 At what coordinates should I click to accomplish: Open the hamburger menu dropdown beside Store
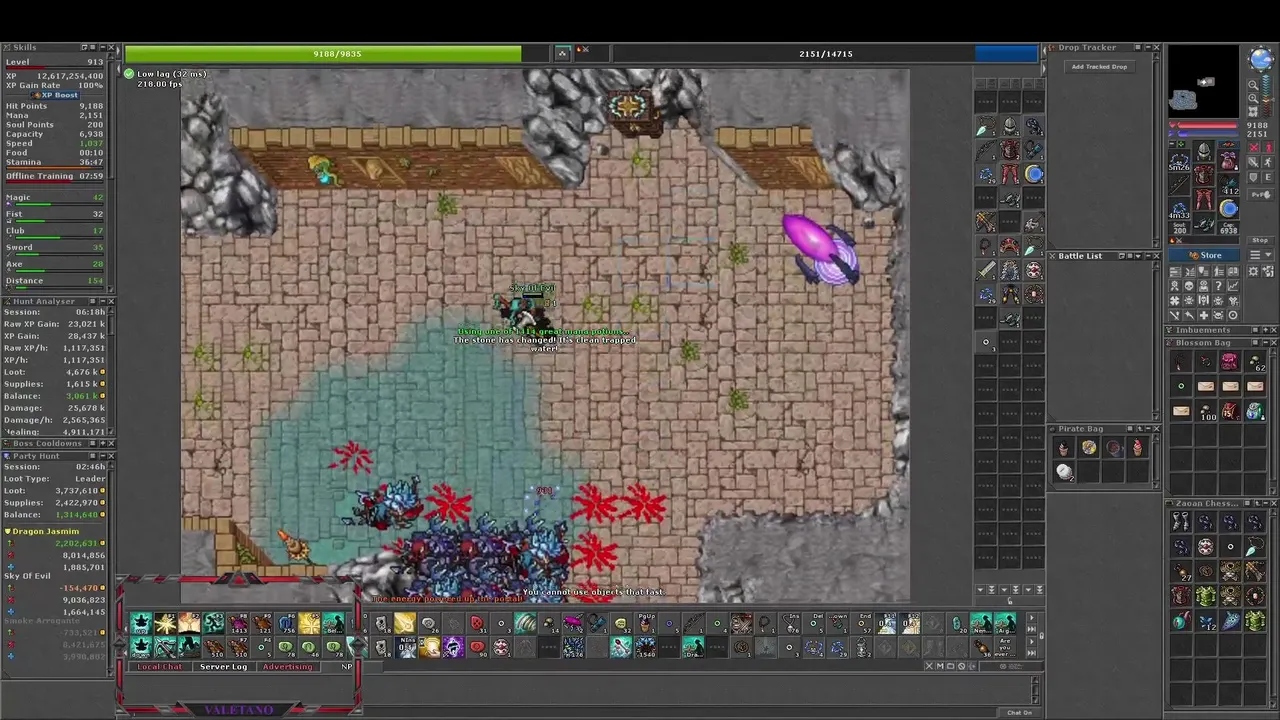tap(1261, 255)
